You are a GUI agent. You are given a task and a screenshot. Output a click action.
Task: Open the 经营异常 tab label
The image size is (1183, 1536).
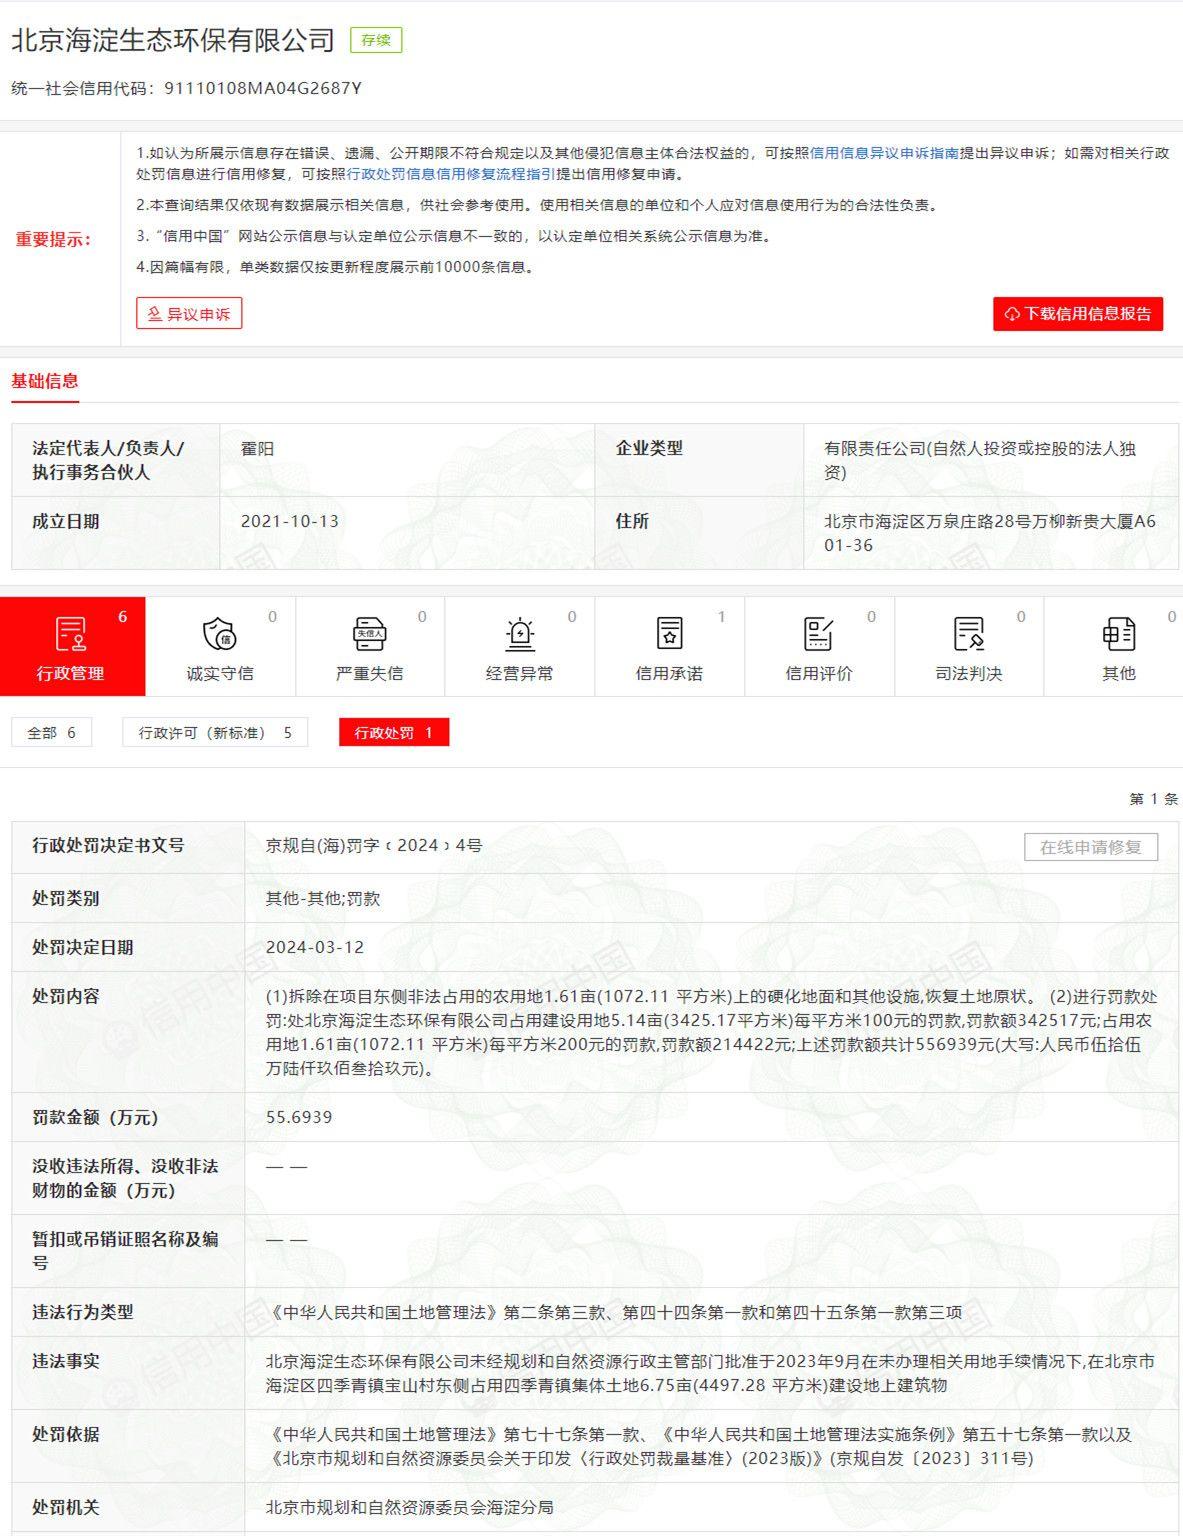[520, 674]
